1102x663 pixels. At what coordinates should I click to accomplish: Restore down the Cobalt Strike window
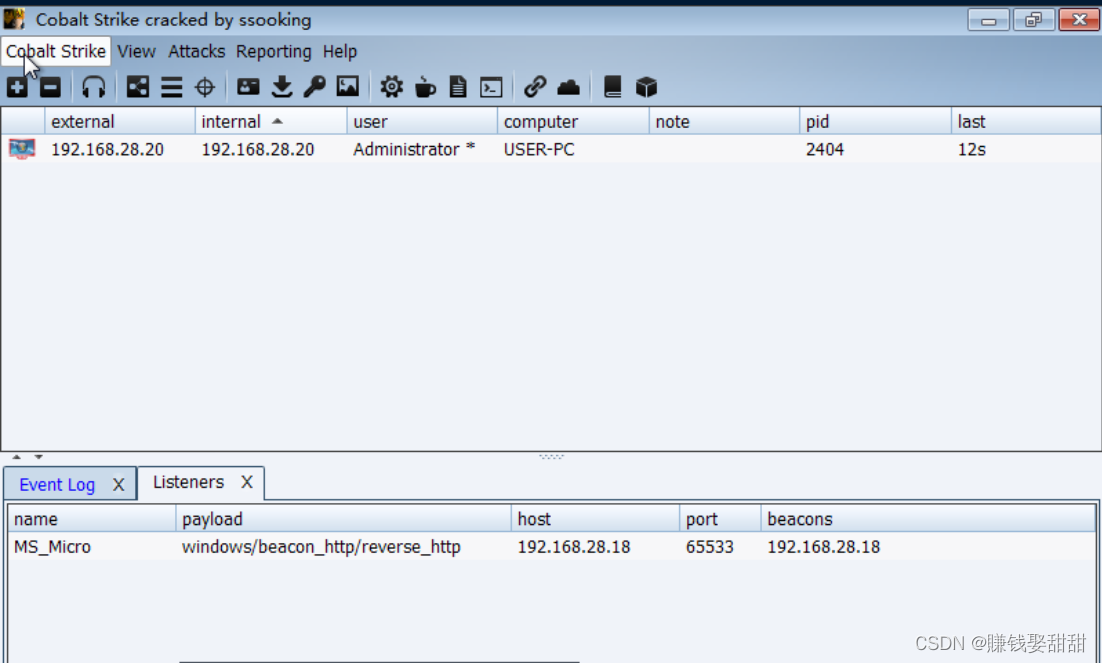click(x=1033, y=20)
